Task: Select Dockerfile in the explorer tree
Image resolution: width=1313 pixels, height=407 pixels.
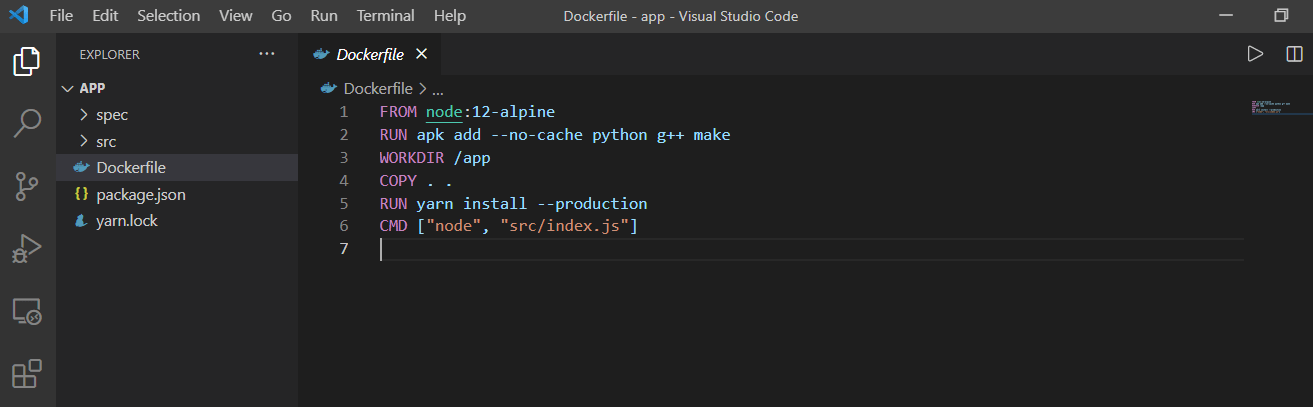Action: click(177, 168)
